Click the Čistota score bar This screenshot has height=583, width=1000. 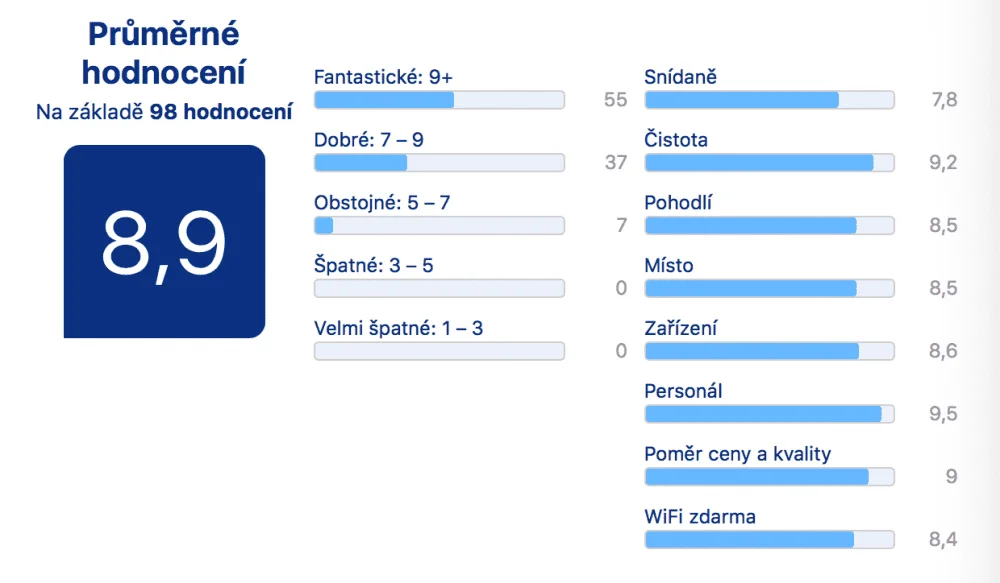point(770,163)
